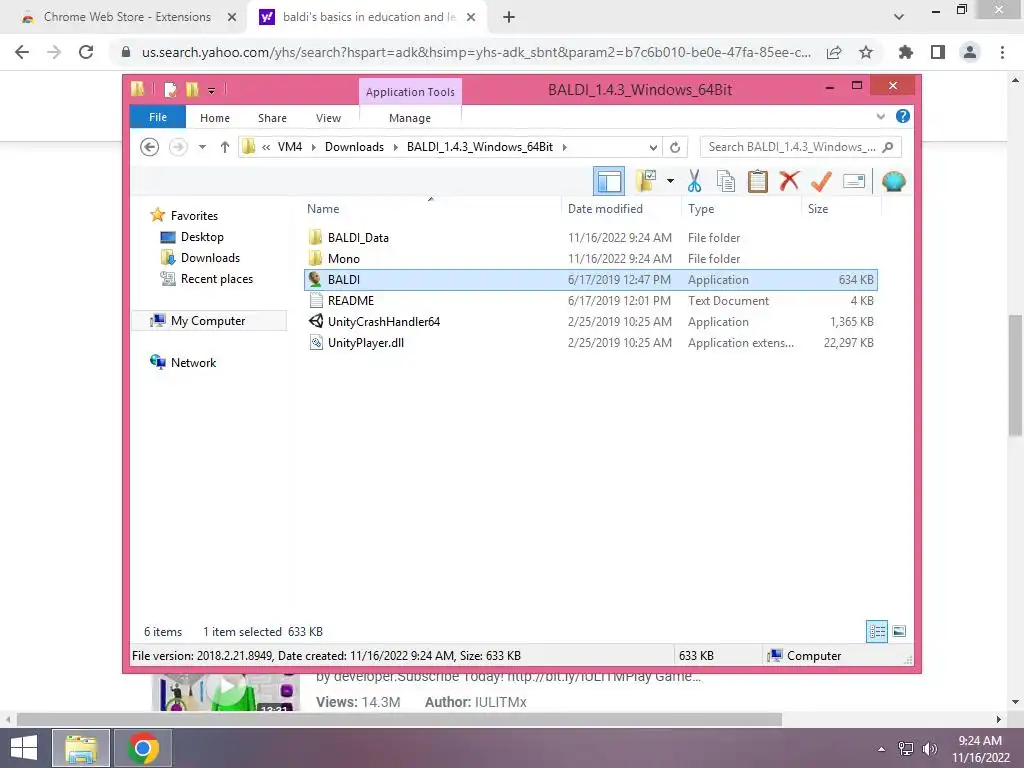The width and height of the screenshot is (1024, 768).
Task: Switch to Large icons view icon
Action: pyautogui.click(x=899, y=631)
